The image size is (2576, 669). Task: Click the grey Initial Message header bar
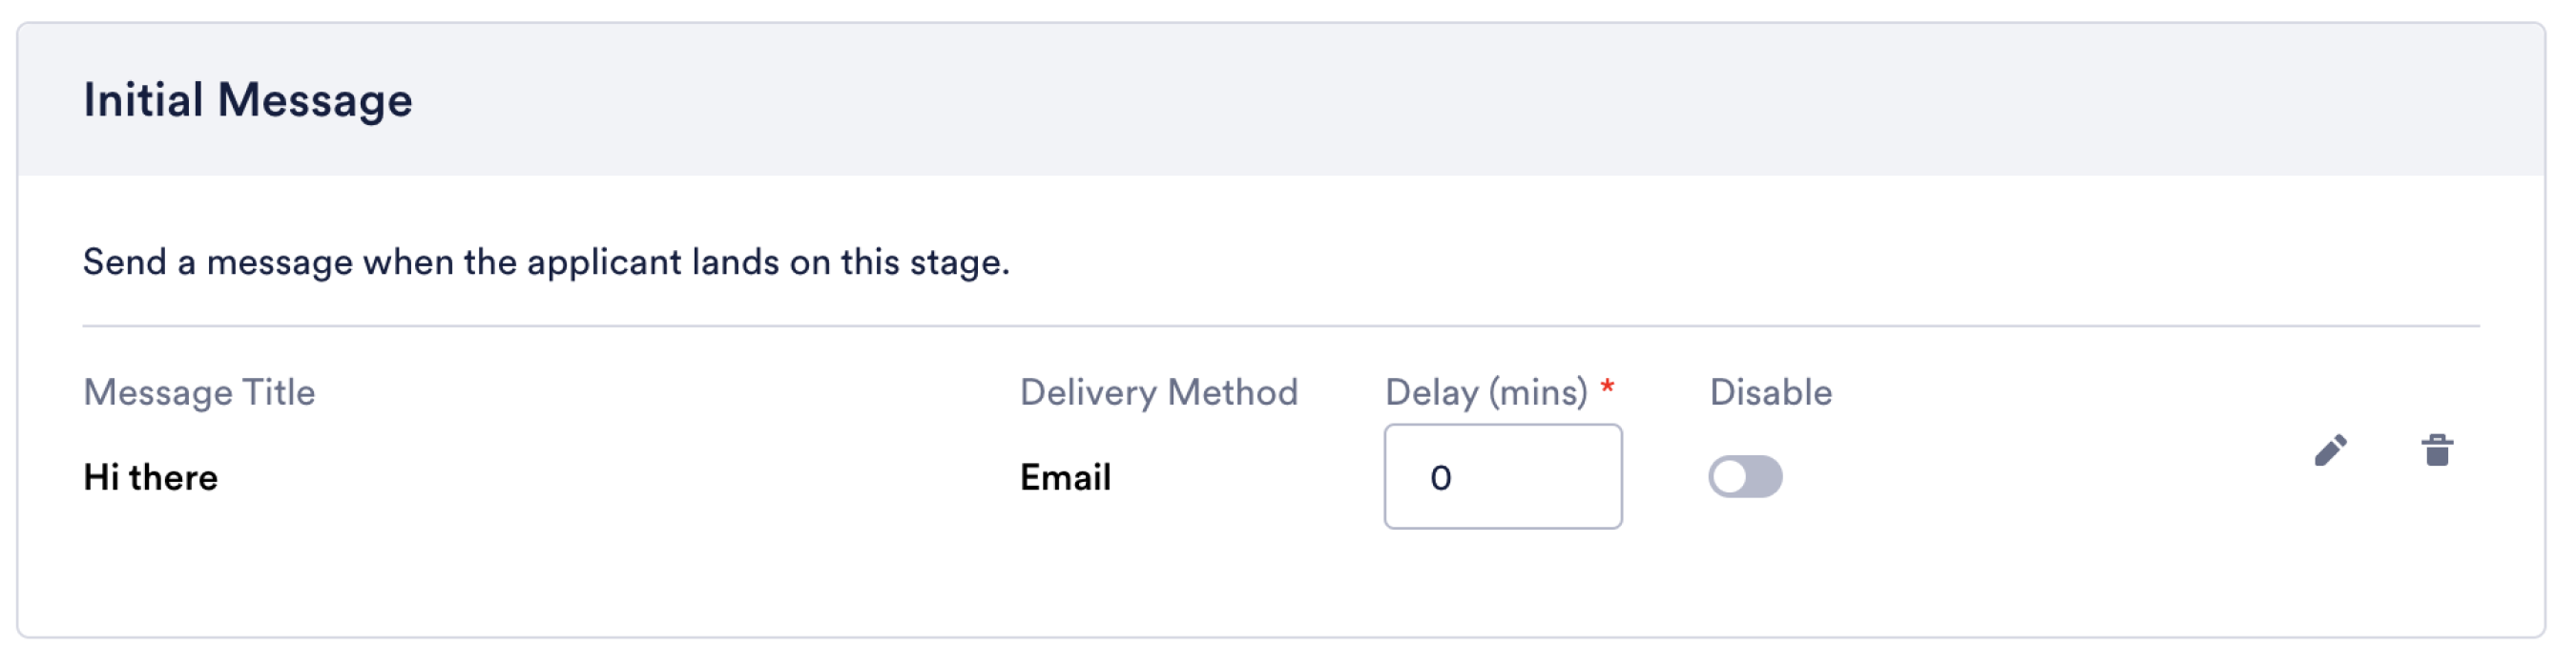point(1281,100)
